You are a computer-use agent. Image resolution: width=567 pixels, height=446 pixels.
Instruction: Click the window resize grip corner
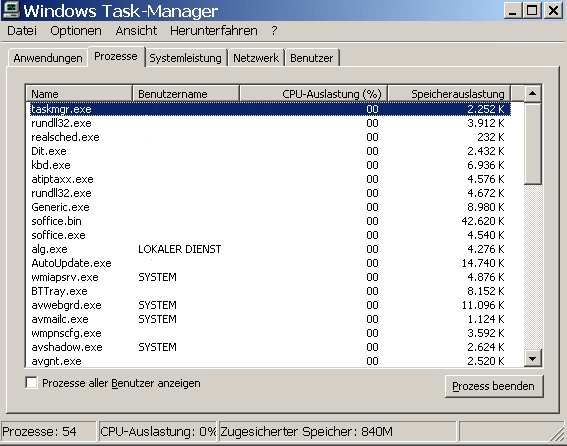click(x=557, y=434)
